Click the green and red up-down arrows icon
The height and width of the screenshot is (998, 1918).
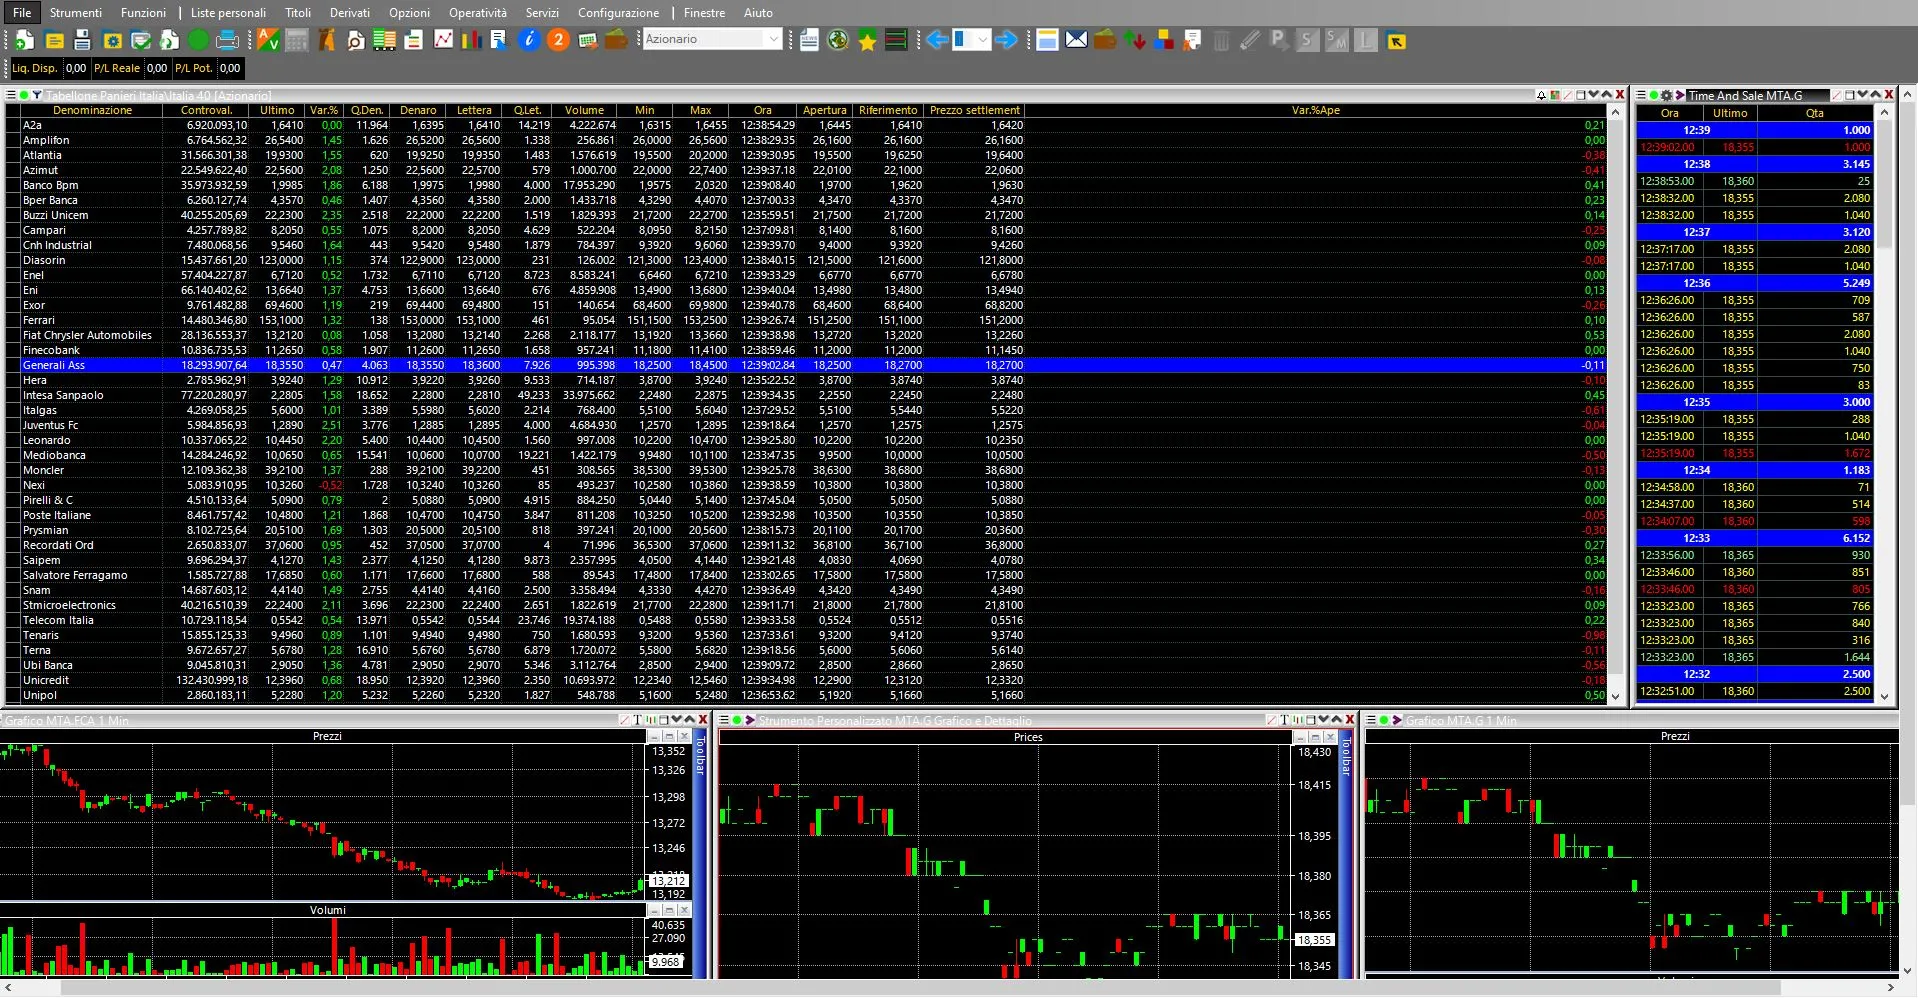[x=1135, y=40]
